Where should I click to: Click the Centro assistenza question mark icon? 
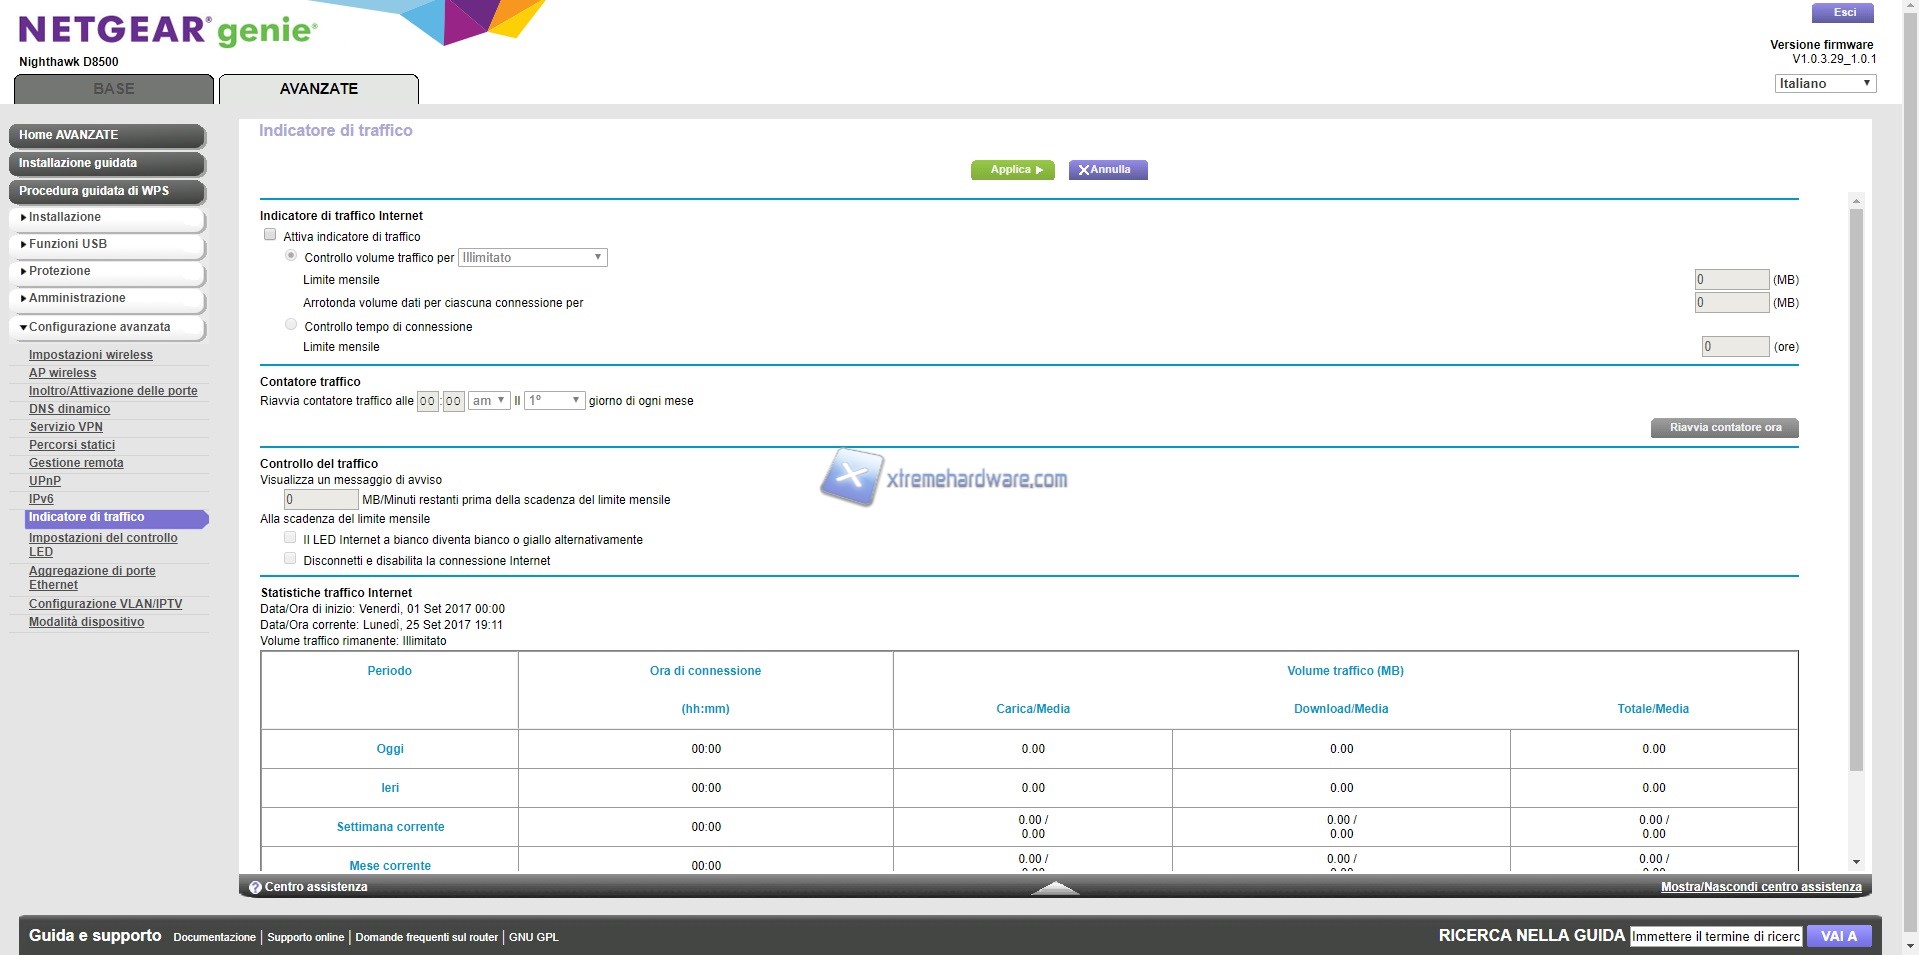[255, 887]
